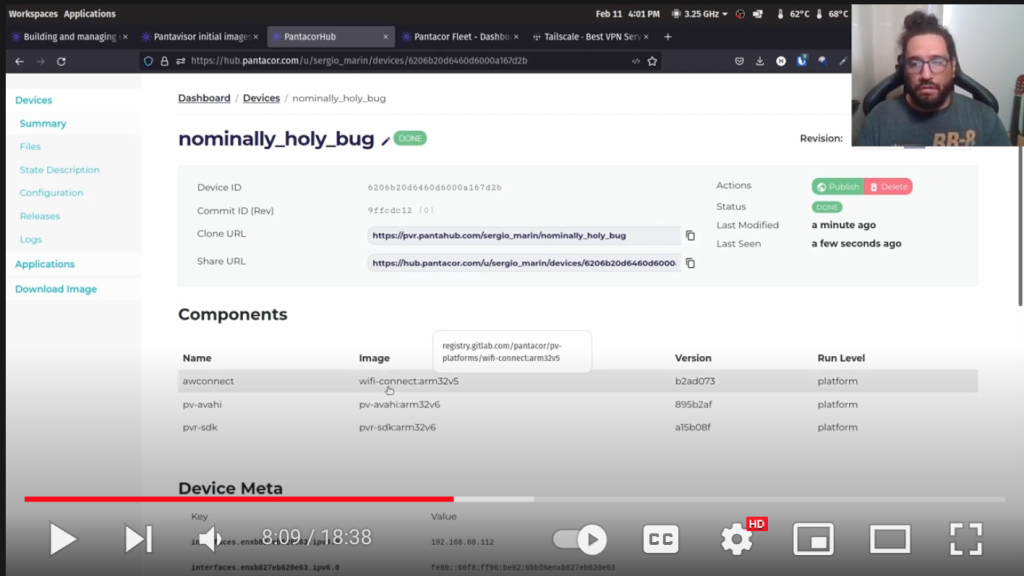Toggle the autoplay switch
Image resolution: width=1024 pixels, height=576 pixels.
(x=580, y=539)
